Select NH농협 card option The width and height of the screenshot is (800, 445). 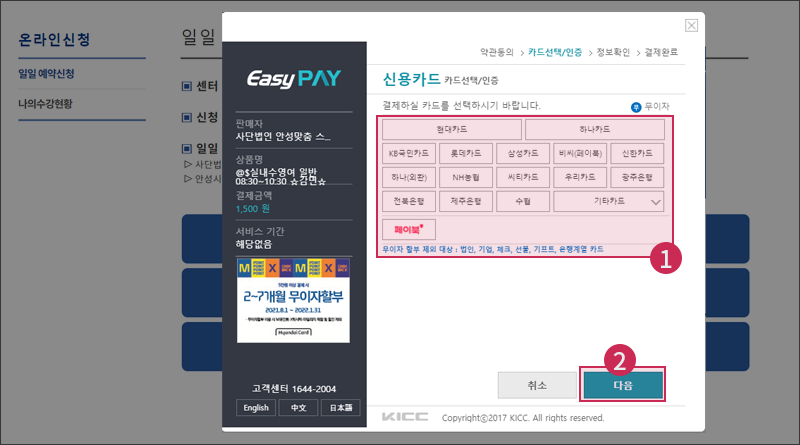pos(466,177)
